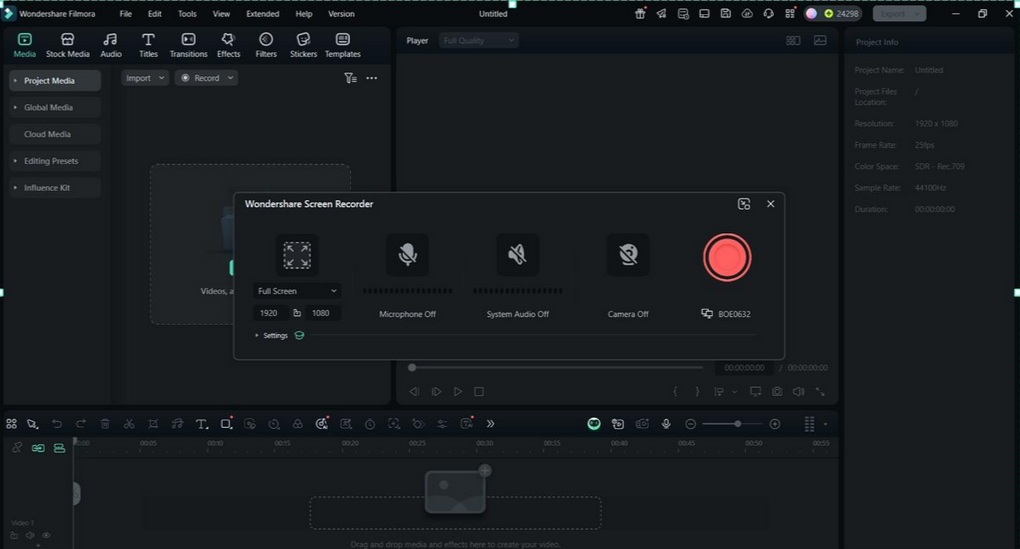Start recording with the red button
This screenshot has height=549, width=1020.
pyautogui.click(x=727, y=258)
